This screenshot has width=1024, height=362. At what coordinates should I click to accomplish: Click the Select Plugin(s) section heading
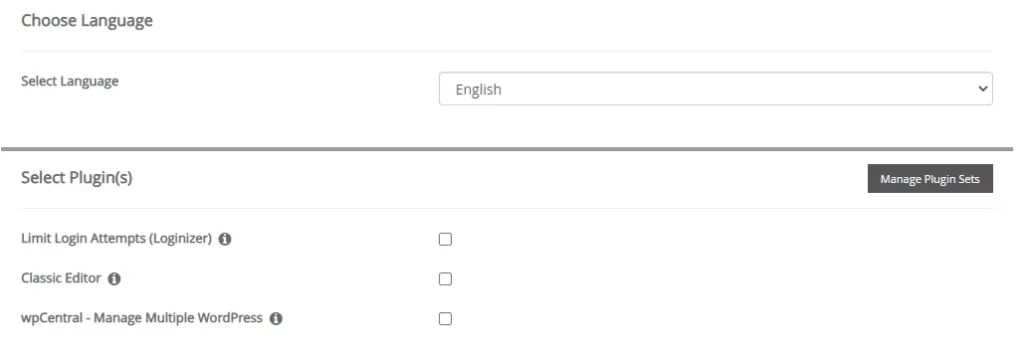tap(76, 178)
